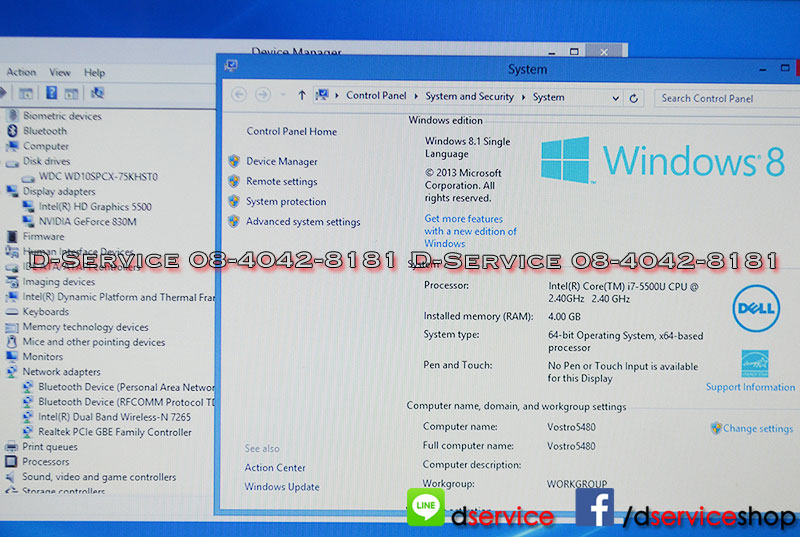The width and height of the screenshot is (800, 537).
Task: Select the Computer category in device tree
Action: pyautogui.click(x=46, y=146)
